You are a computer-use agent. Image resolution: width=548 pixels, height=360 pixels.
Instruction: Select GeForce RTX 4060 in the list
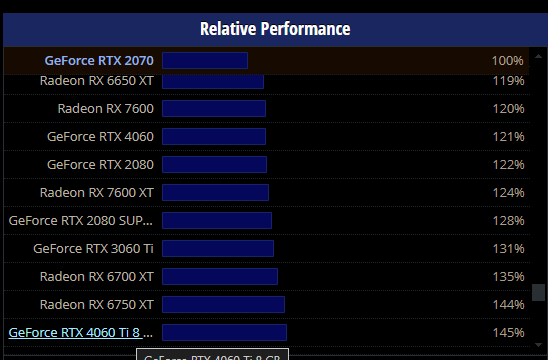tap(100, 137)
